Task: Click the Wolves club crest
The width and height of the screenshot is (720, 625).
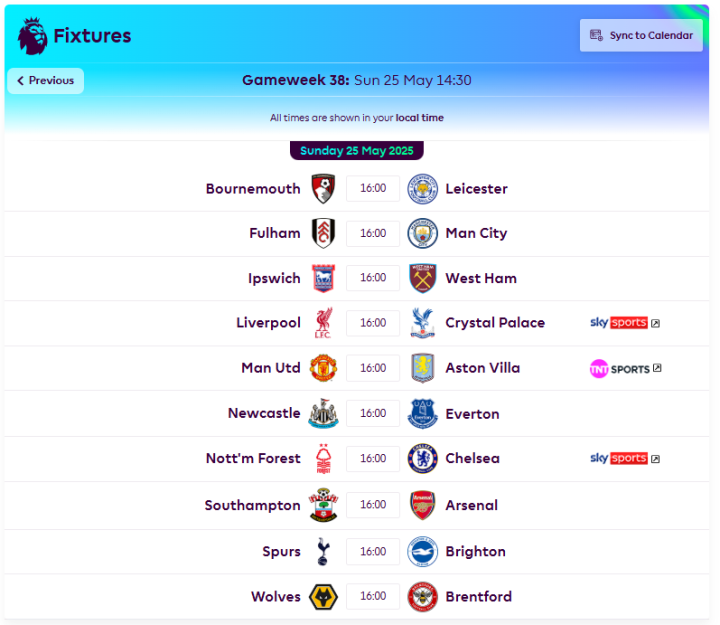Action: click(323, 597)
